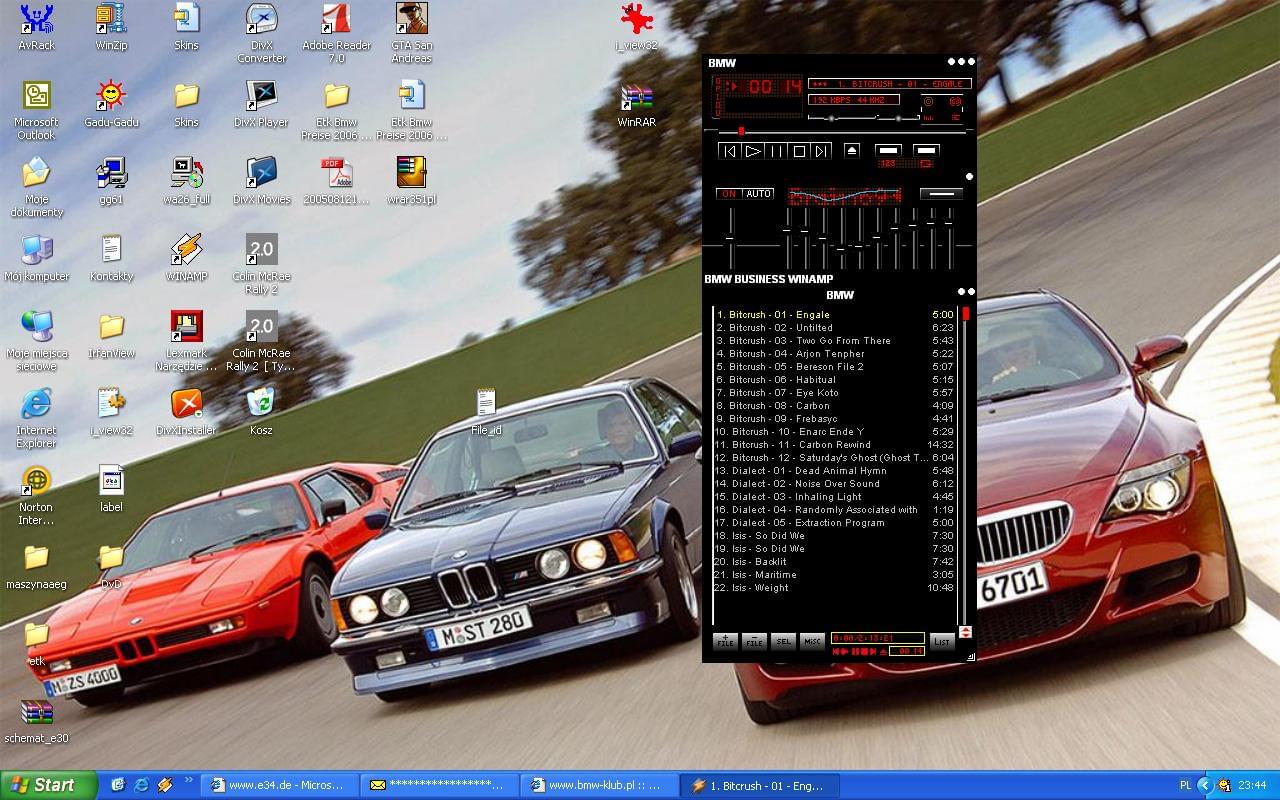This screenshot has height=800, width=1280.
Task: Adjust the Winamp balance slider
Action: pyautogui.click(x=898, y=118)
